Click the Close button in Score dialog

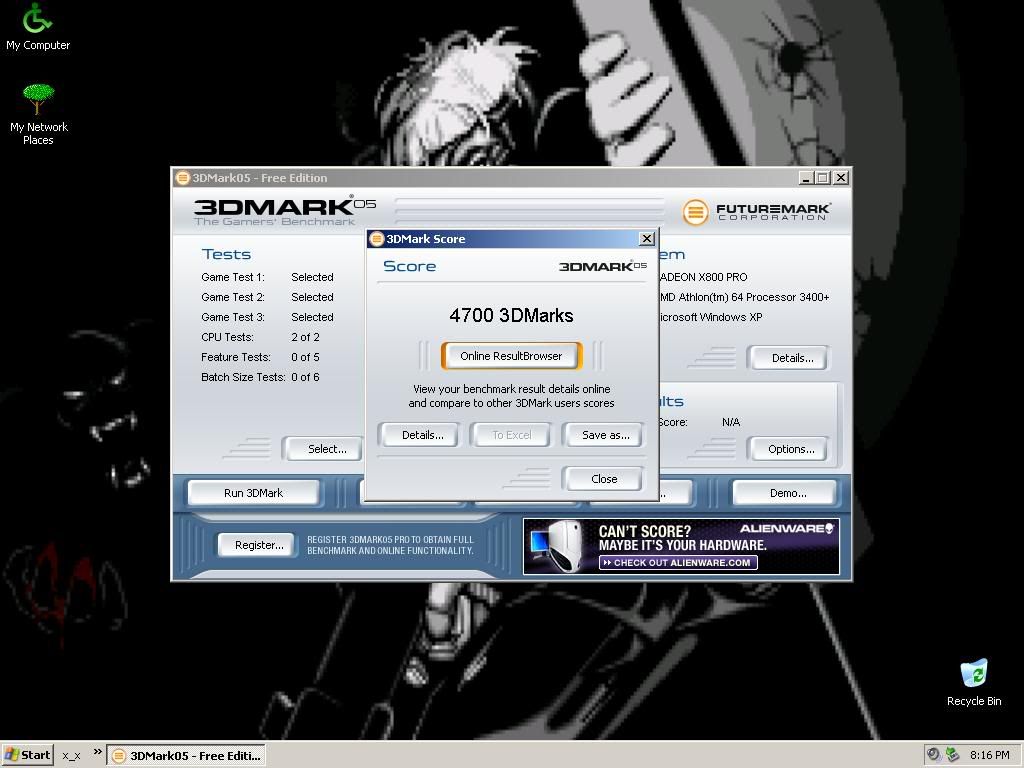[603, 479]
